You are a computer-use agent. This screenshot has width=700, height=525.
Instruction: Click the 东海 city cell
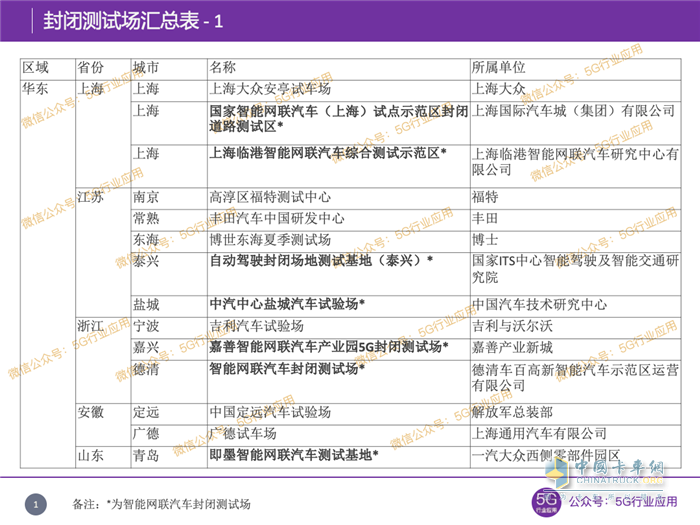pyautogui.click(x=169, y=242)
